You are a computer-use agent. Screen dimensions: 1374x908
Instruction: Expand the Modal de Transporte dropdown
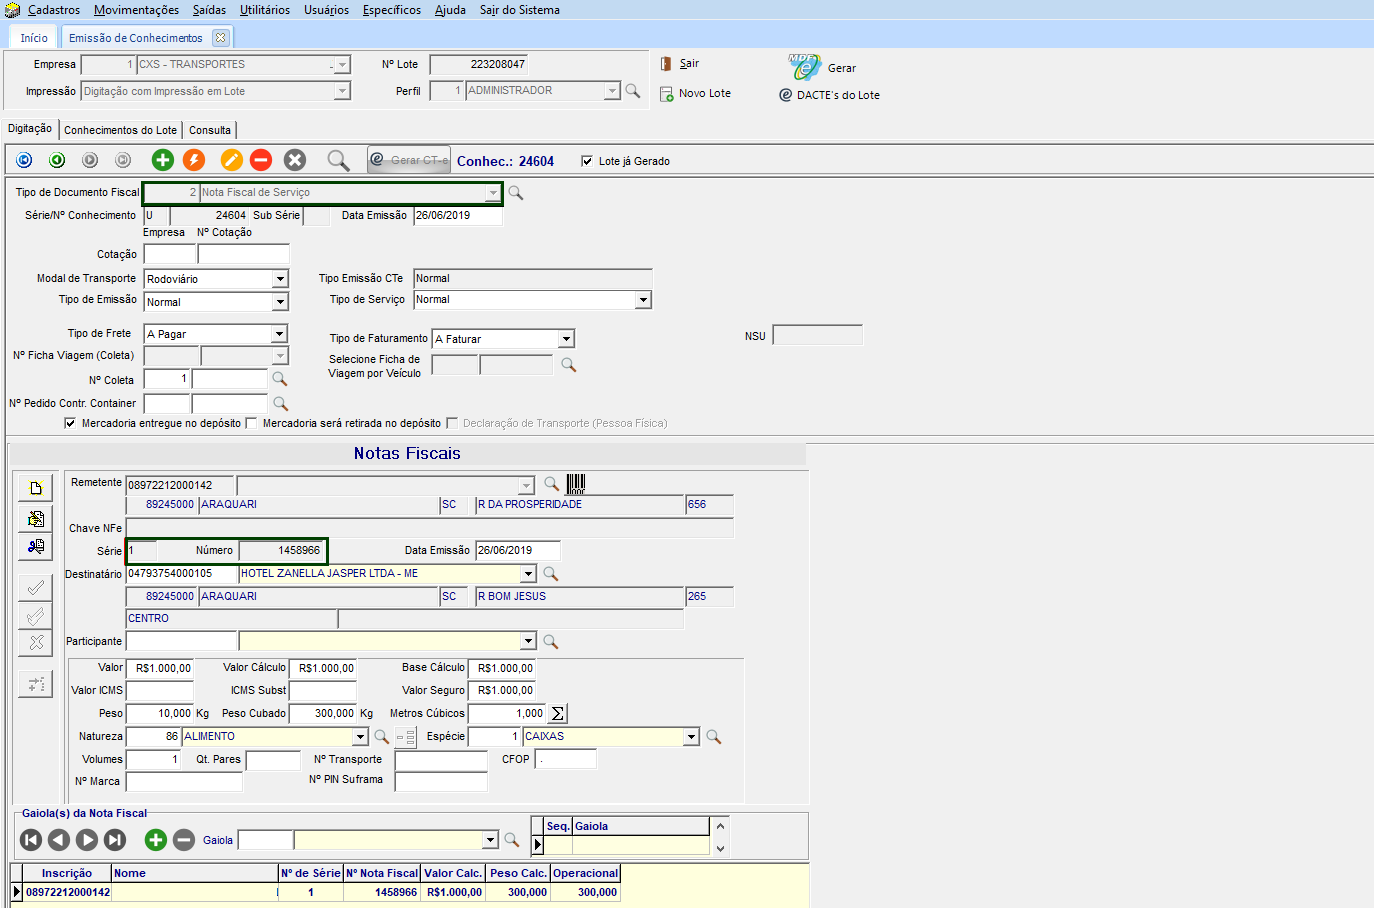(x=280, y=279)
